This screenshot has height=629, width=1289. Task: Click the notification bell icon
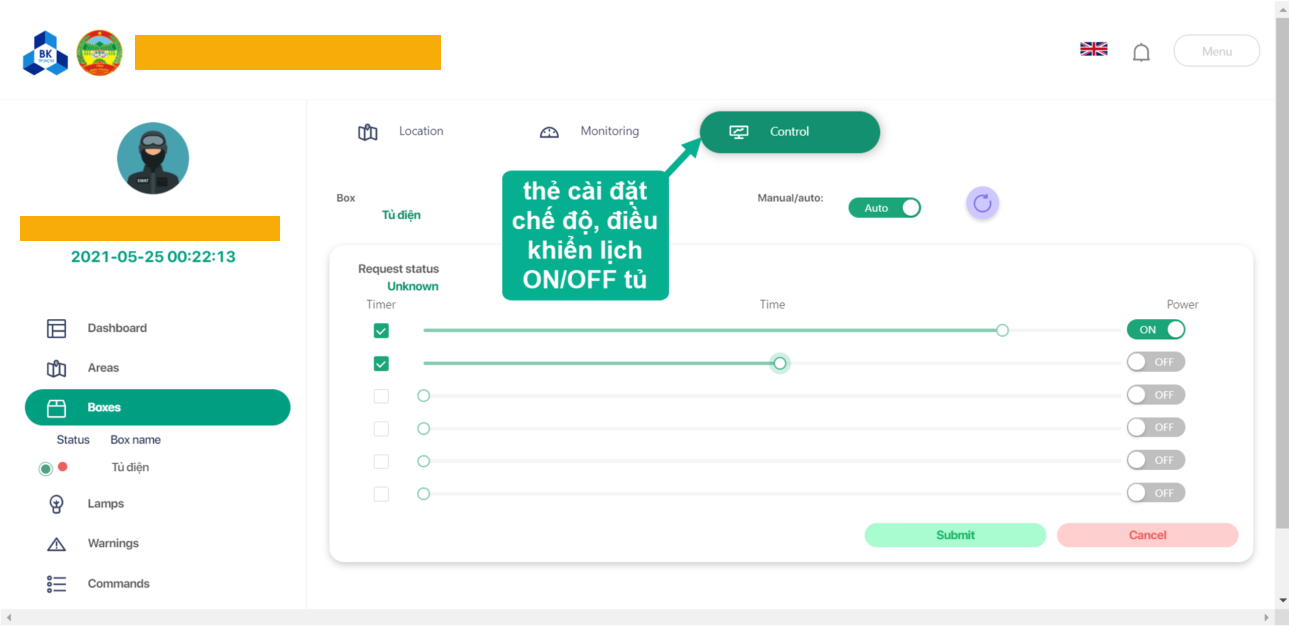click(x=1141, y=53)
